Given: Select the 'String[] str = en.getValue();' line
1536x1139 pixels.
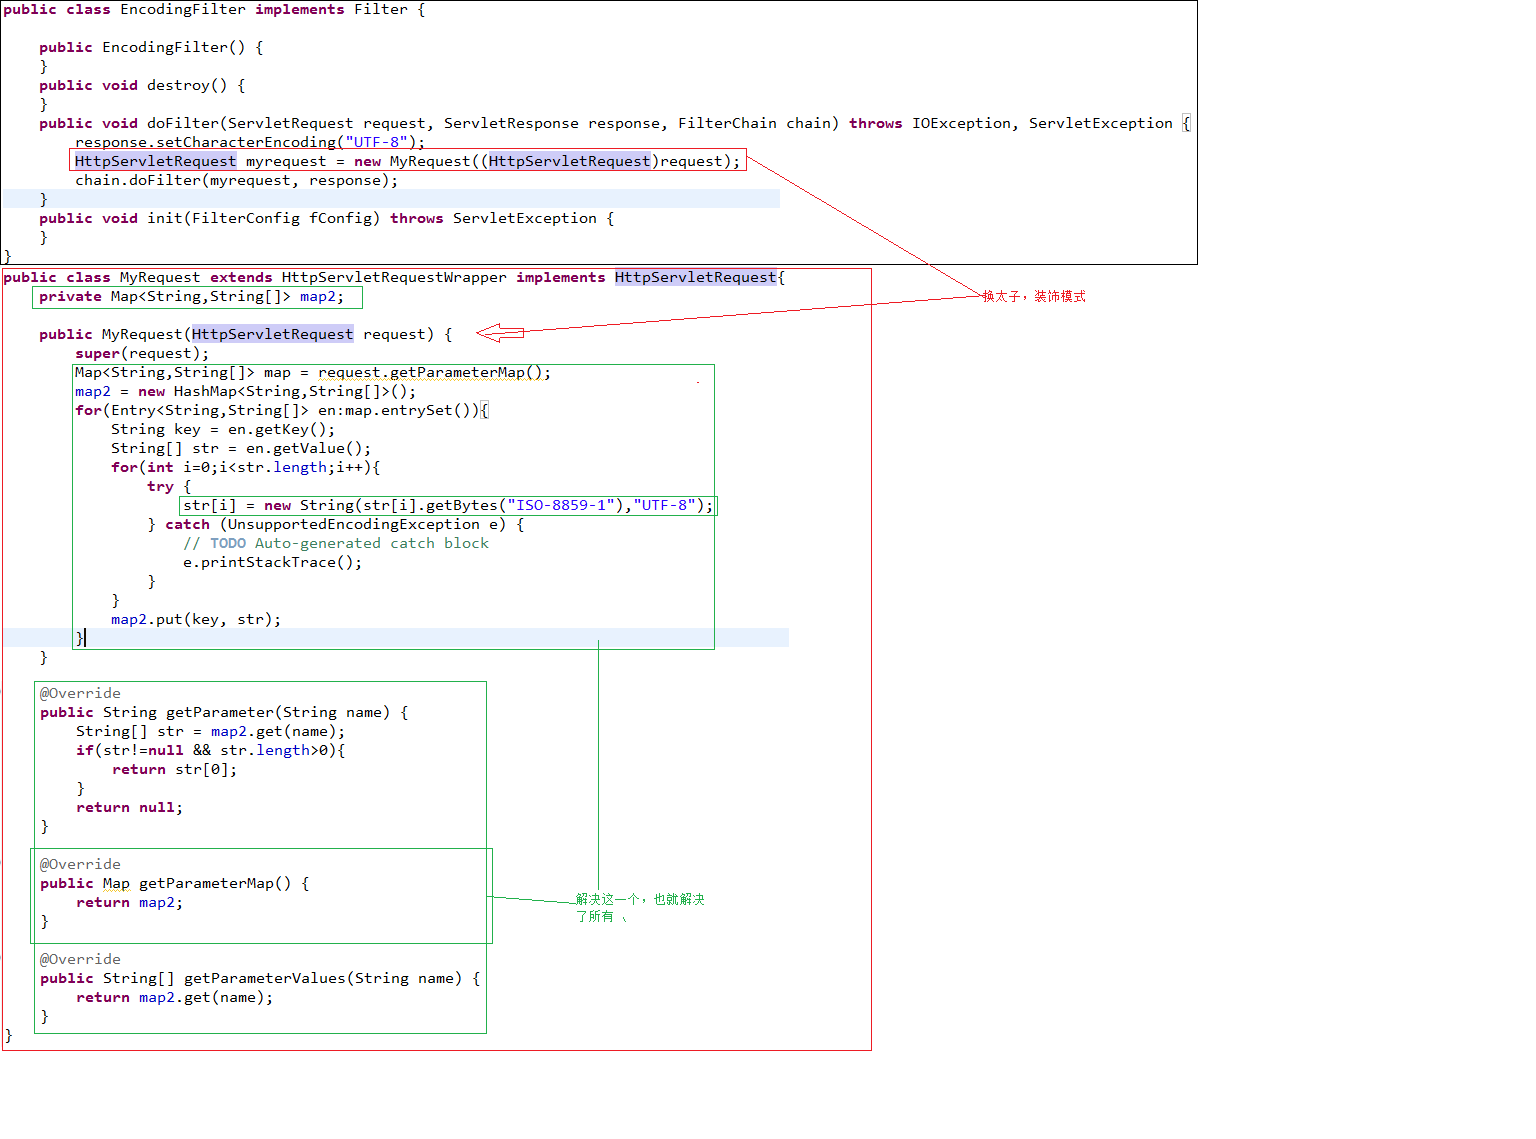Looking at the screenshot, I should pyautogui.click(x=241, y=449).
